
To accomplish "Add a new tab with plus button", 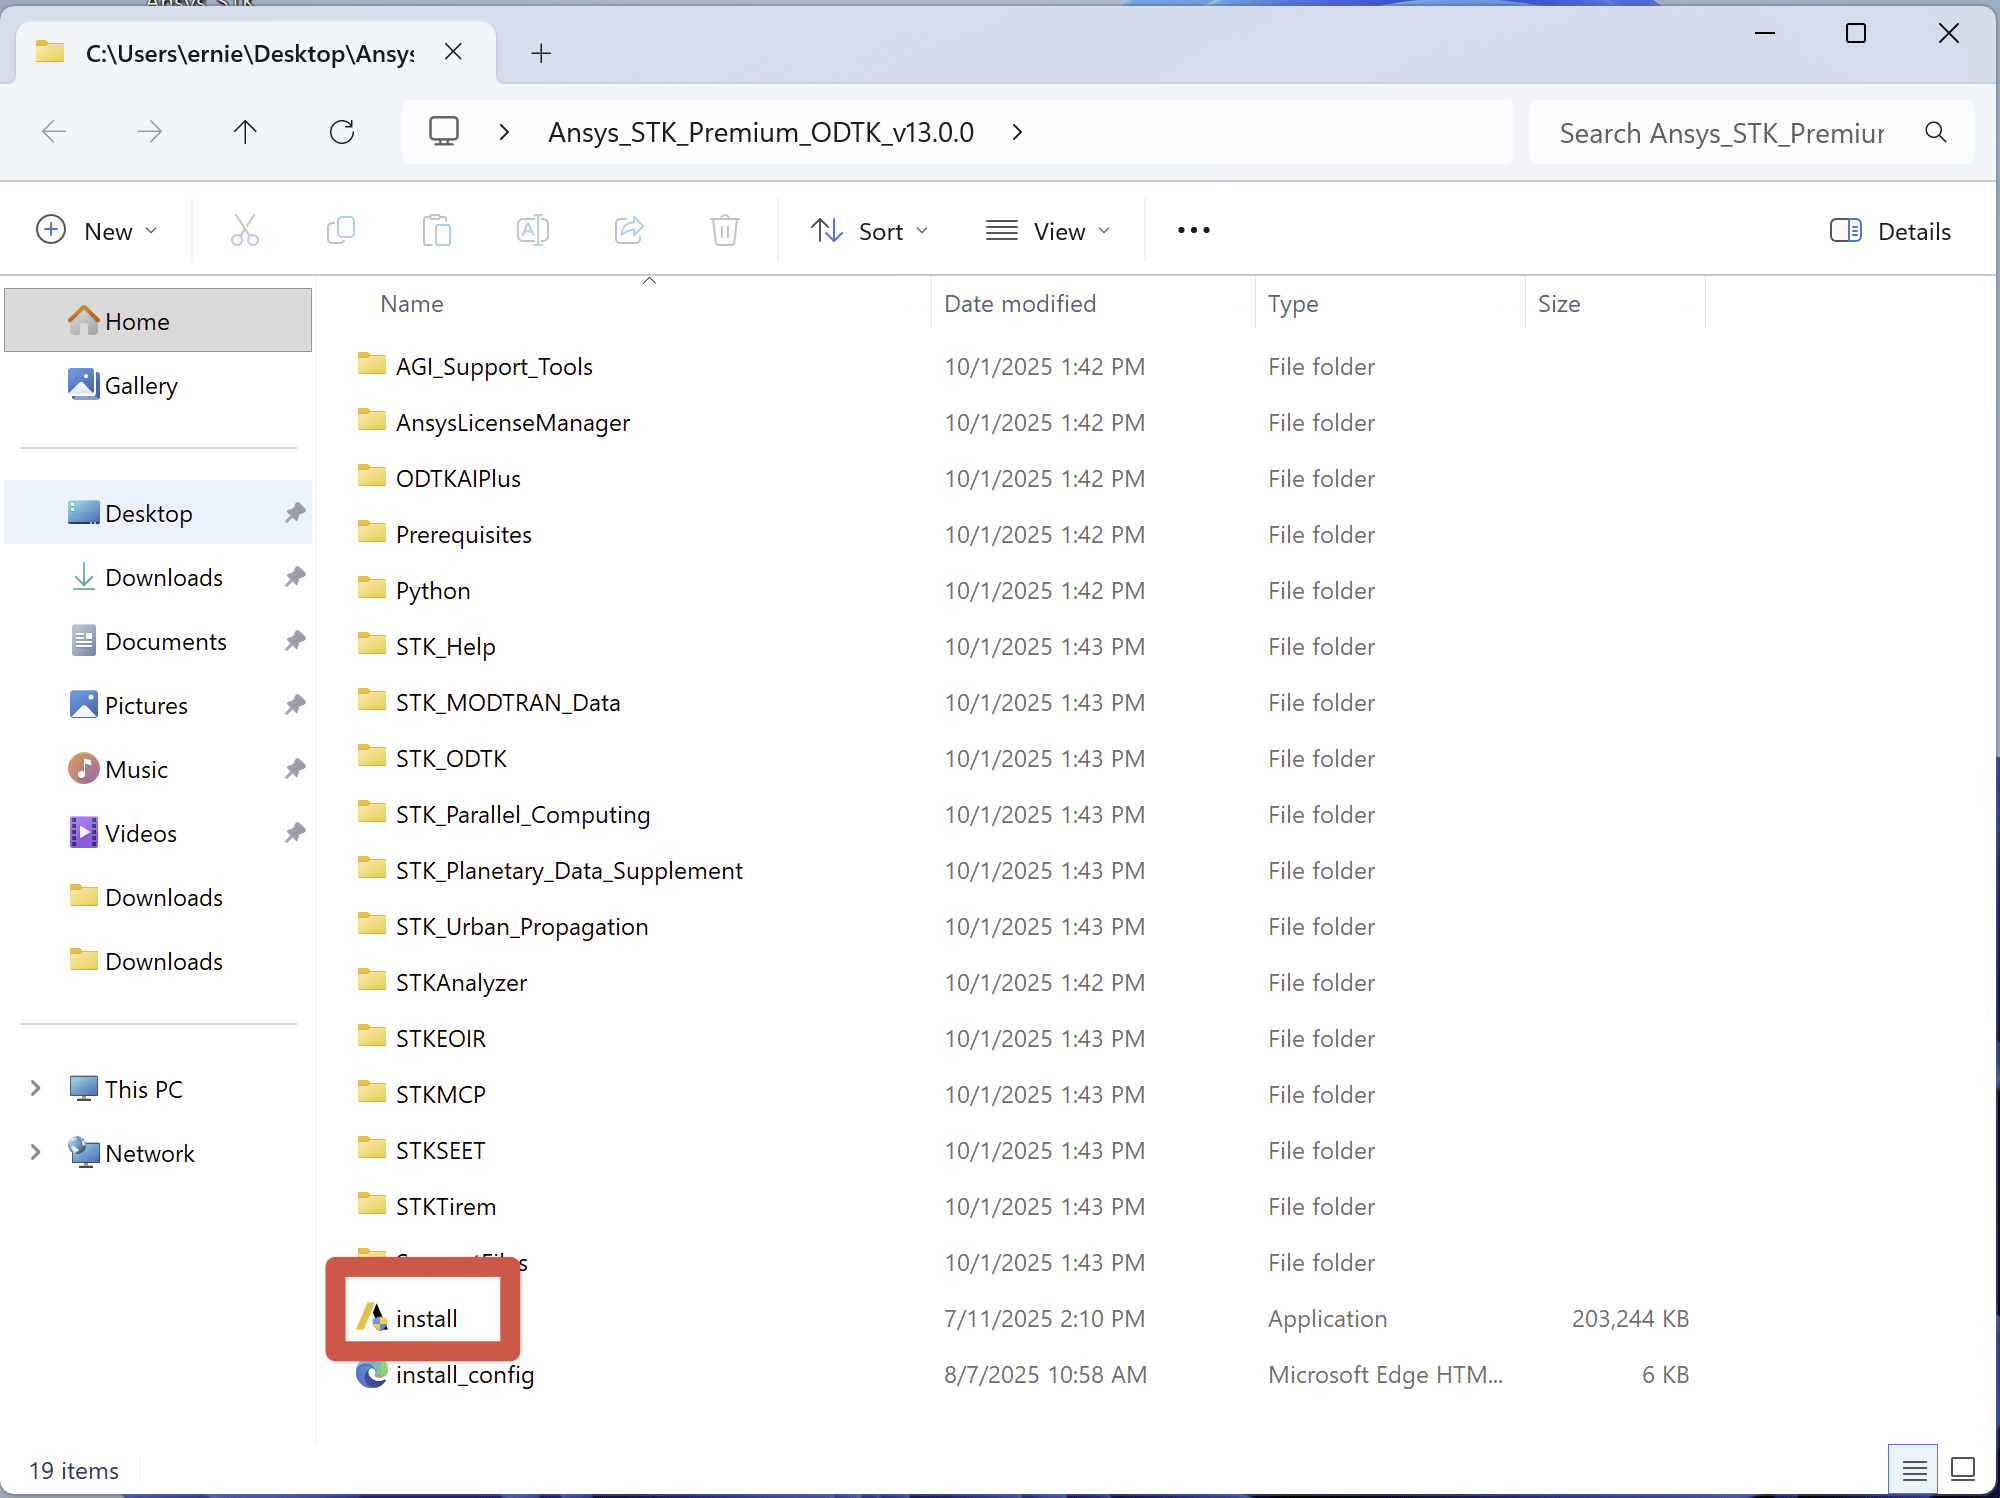I will (x=541, y=53).
